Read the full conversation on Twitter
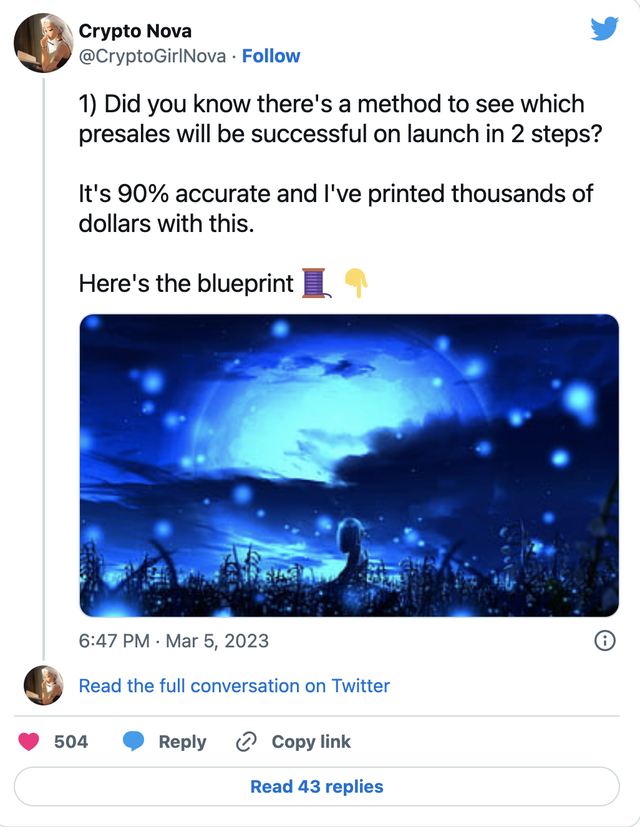 (234, 686)
